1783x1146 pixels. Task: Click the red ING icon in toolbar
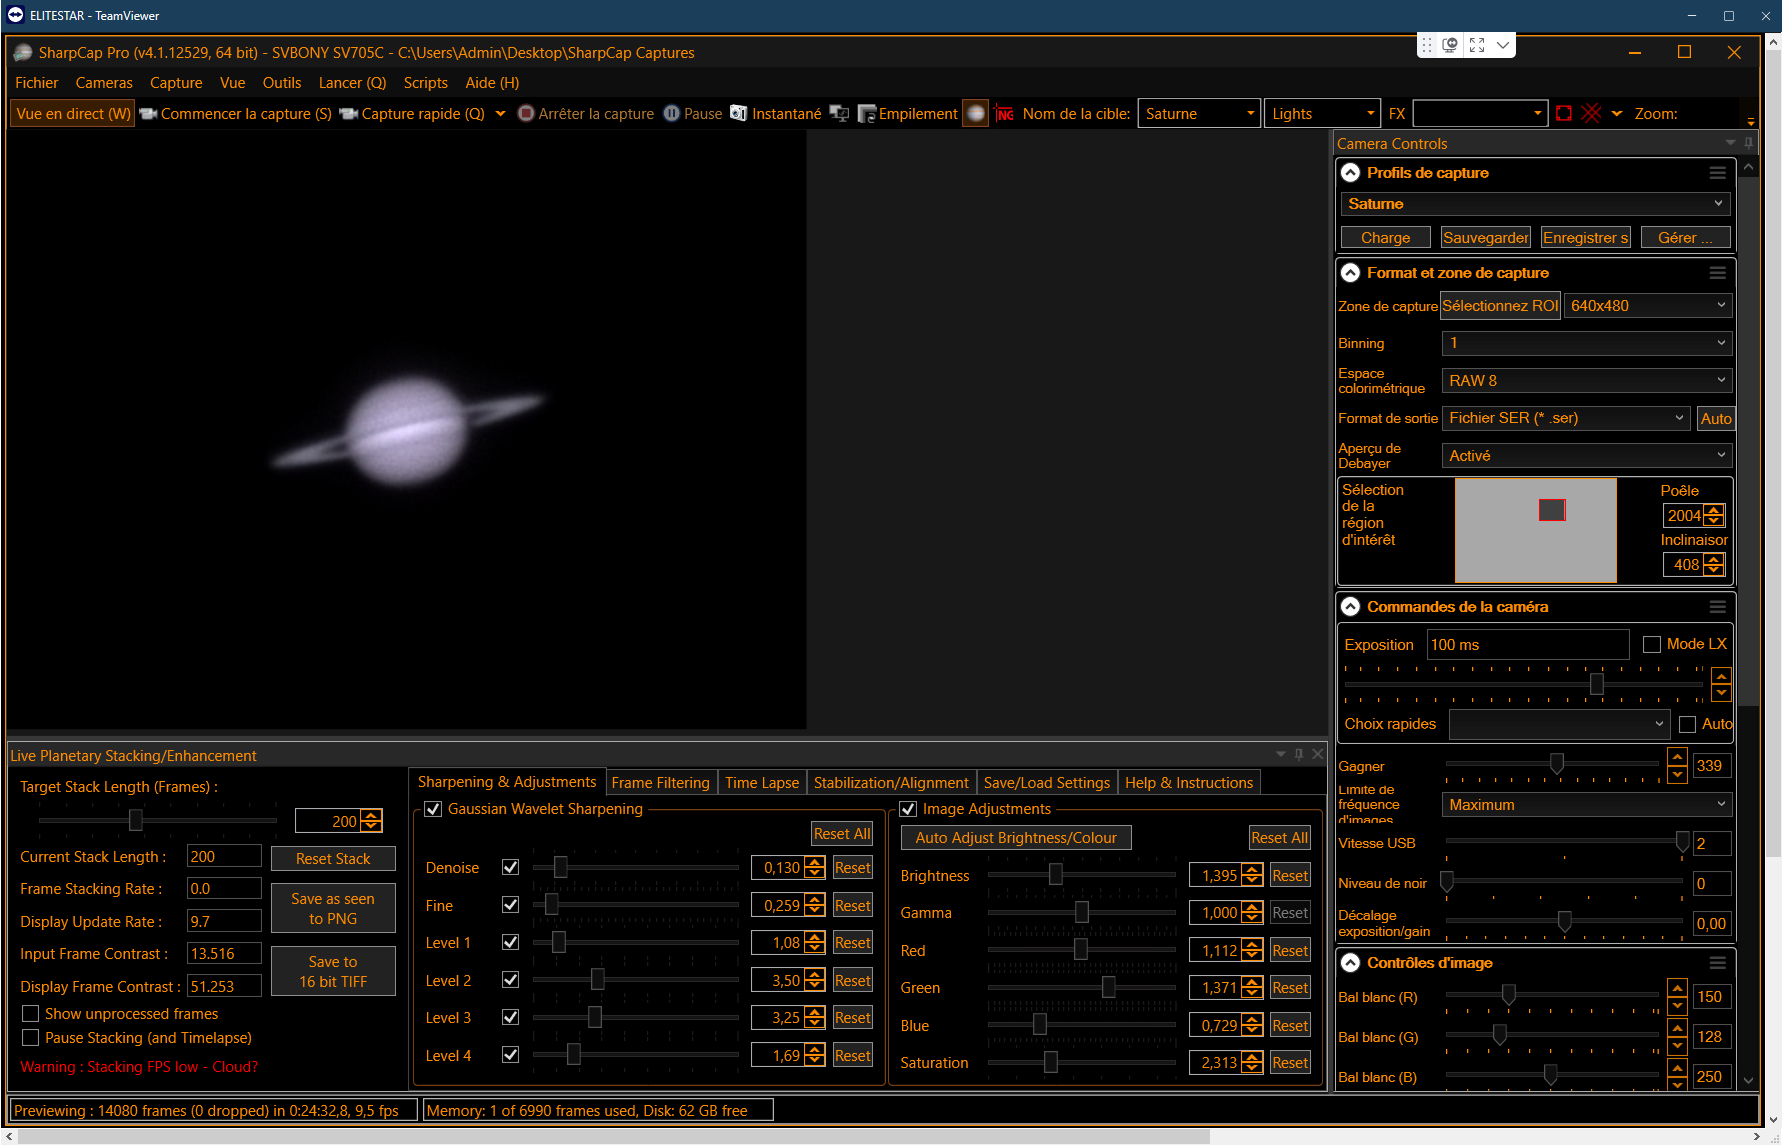[x=1005, y=114]
